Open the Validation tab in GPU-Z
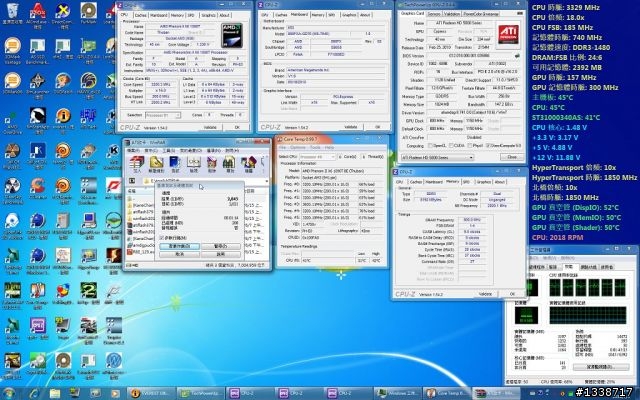Viewport: 640px width, 400px height. point(451,14)
